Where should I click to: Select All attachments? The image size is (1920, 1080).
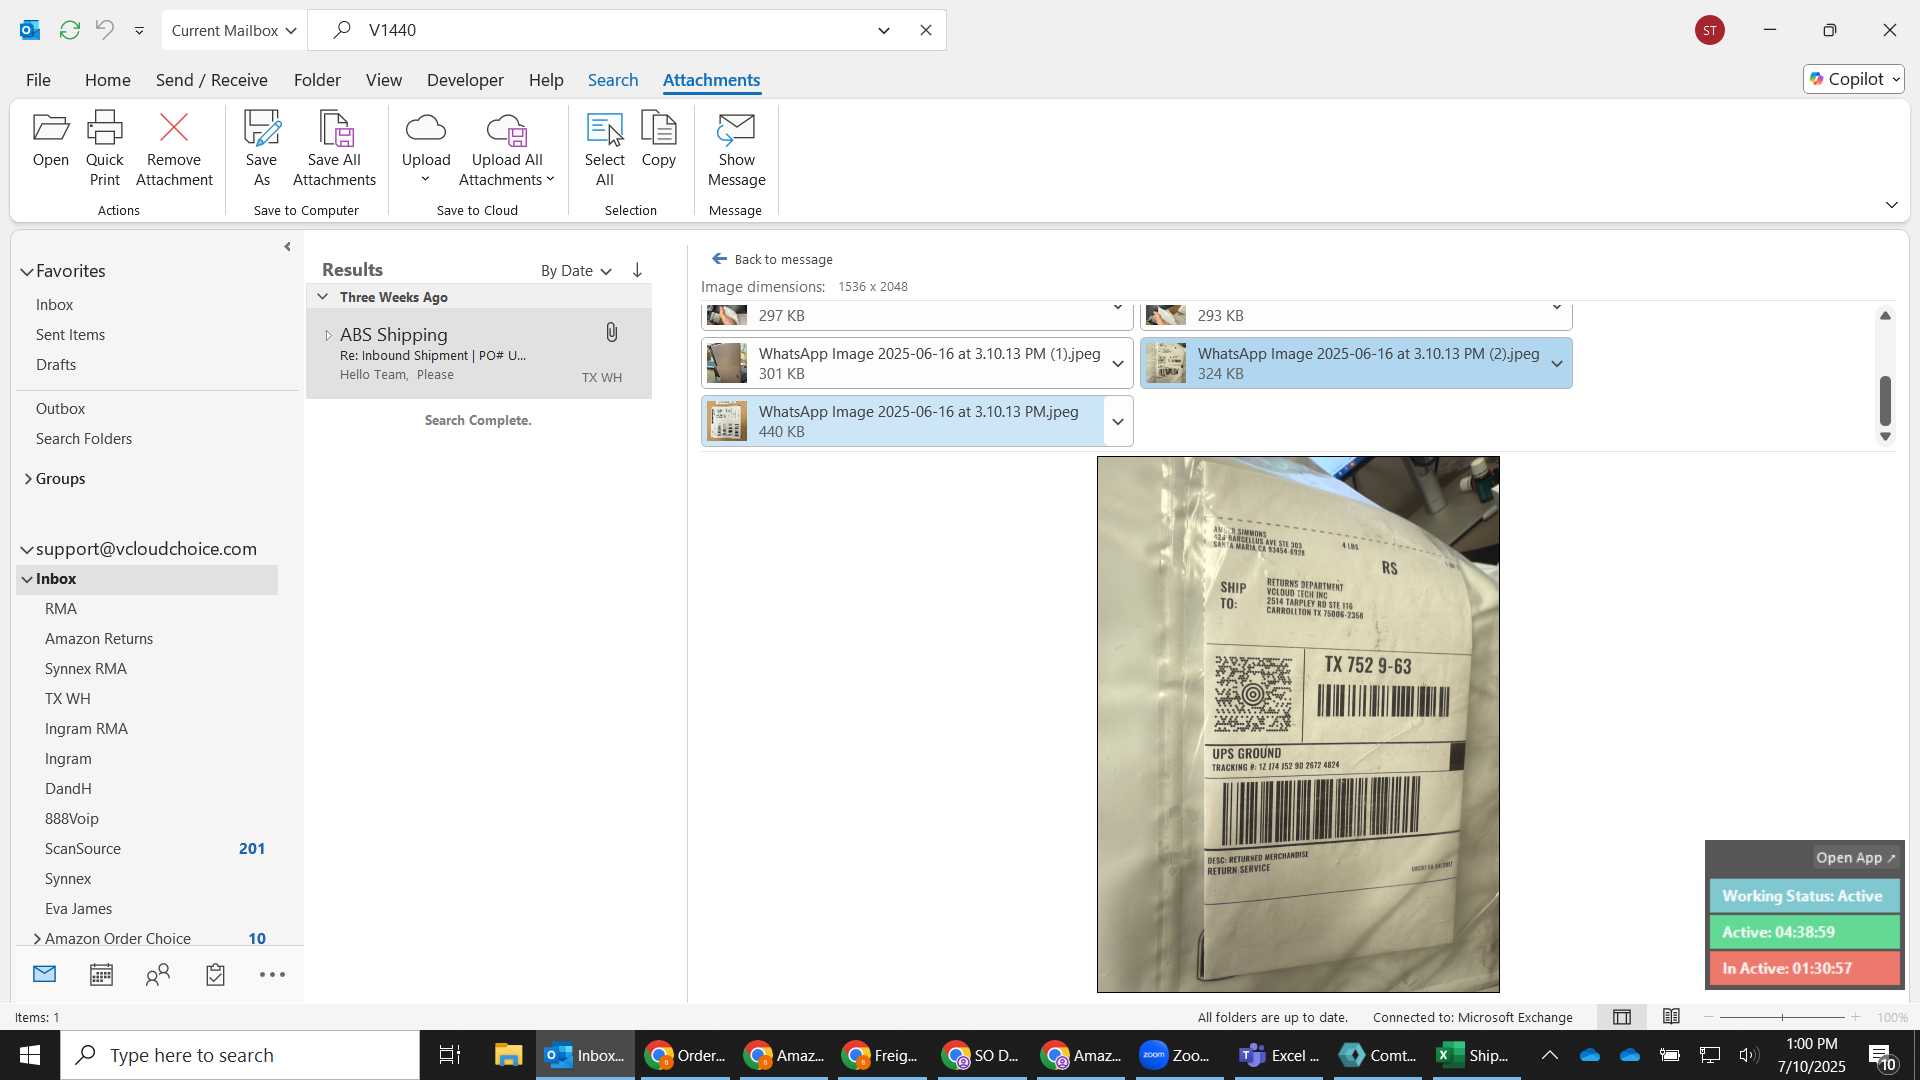[x=604, y=148]
